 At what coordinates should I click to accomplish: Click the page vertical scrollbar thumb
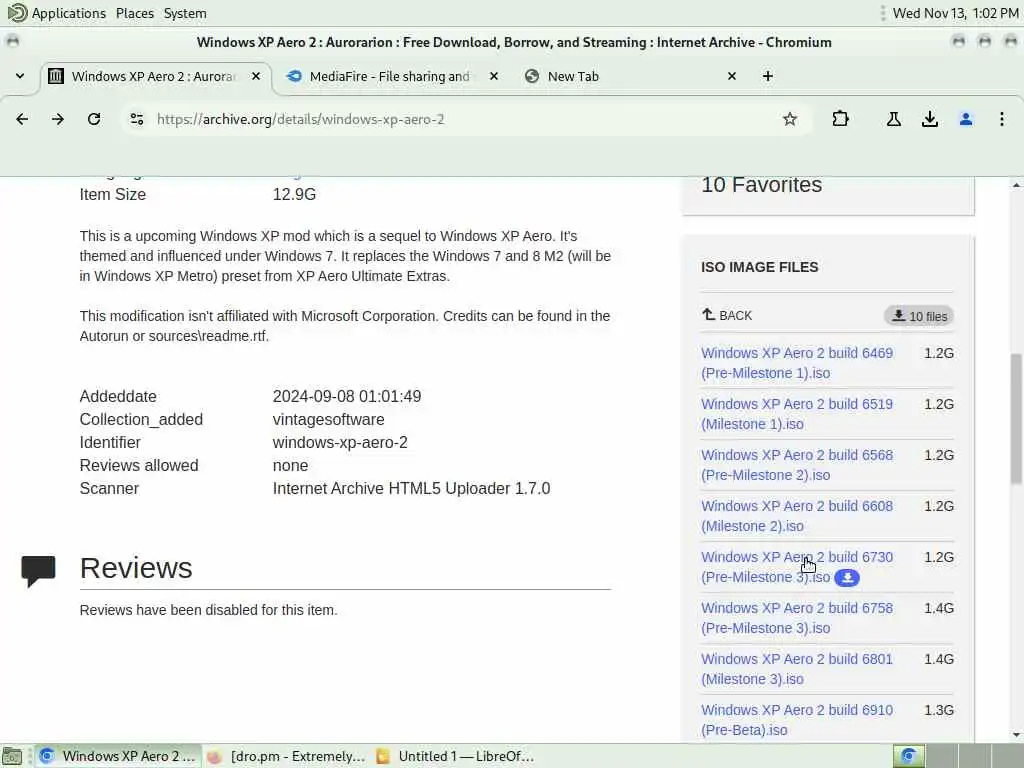pos(1016,418)
